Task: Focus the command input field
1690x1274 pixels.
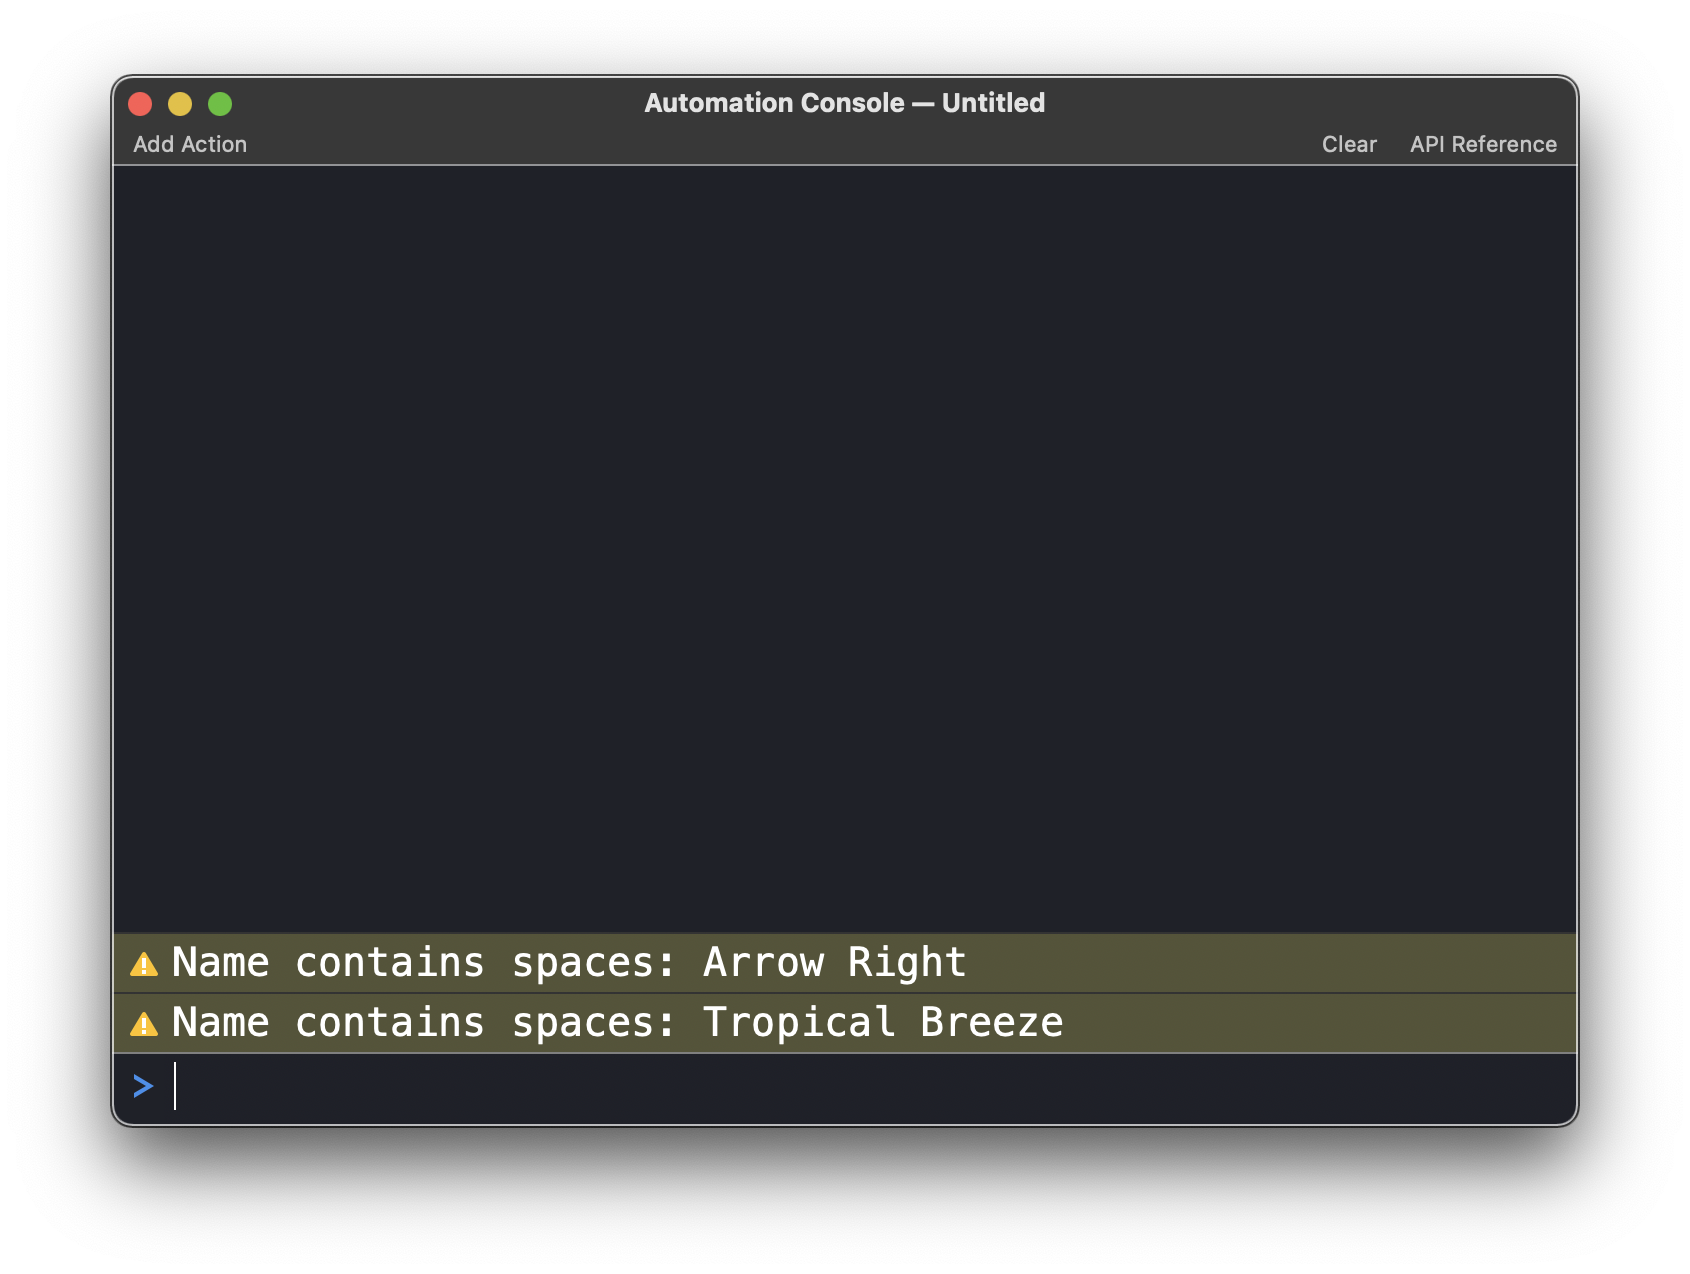Action: click(860, 1087)
